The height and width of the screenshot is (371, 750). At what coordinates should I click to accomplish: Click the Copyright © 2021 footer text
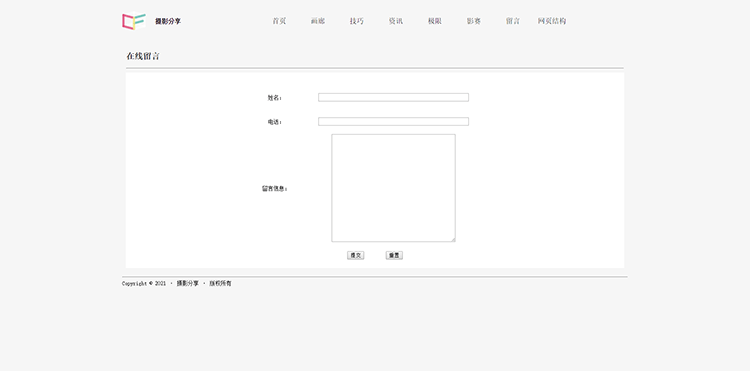tap(144, 284)
